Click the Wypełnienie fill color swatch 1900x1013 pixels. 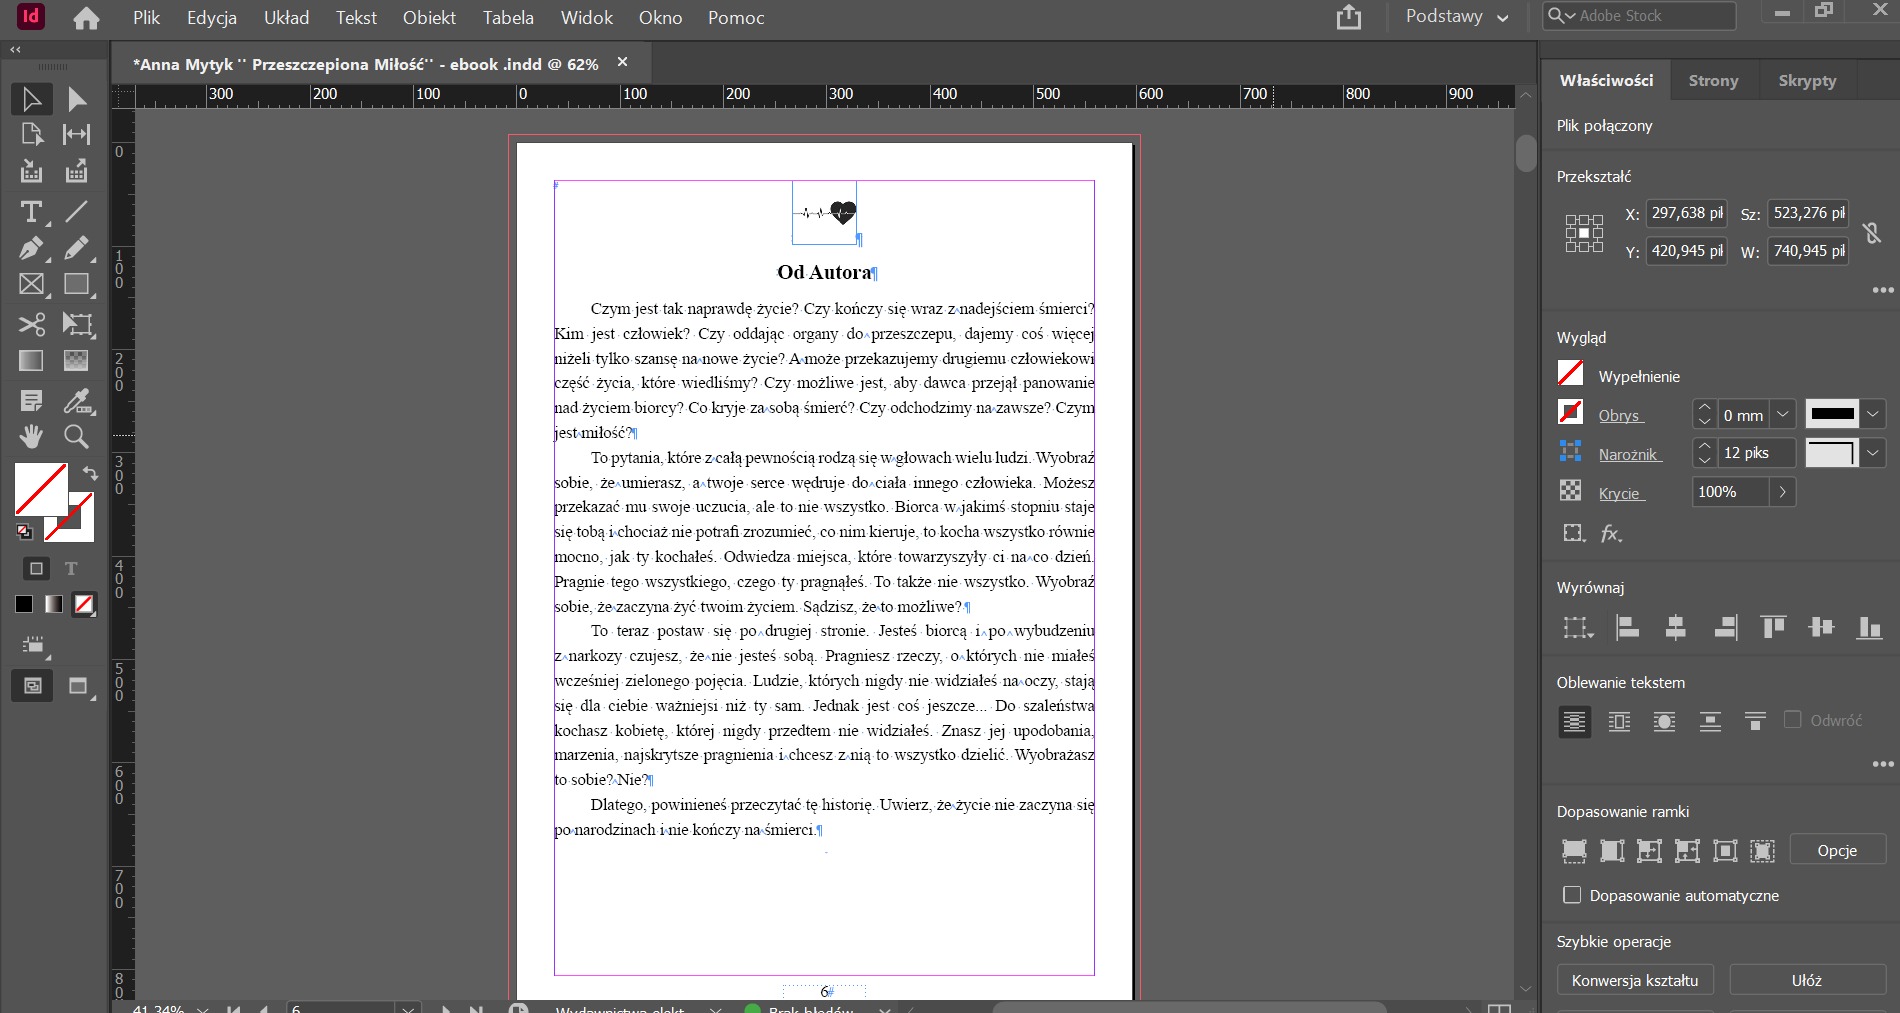(x=1570, y=374)
